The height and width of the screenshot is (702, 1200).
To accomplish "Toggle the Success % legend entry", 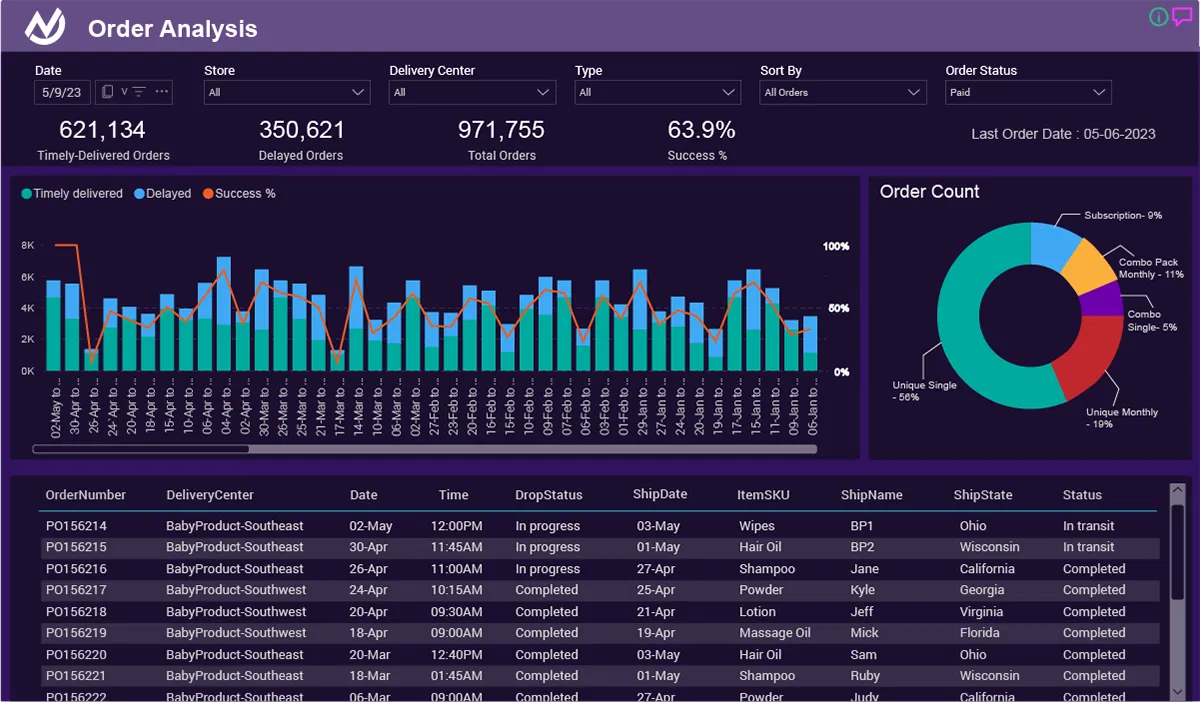I will (239, 194).
